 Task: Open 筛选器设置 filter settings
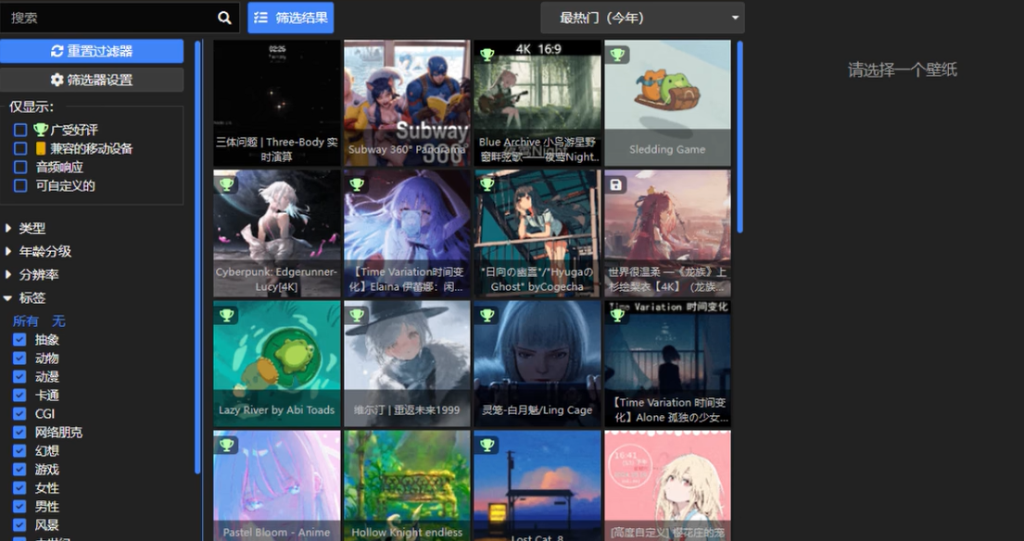[x=92, y=80]
